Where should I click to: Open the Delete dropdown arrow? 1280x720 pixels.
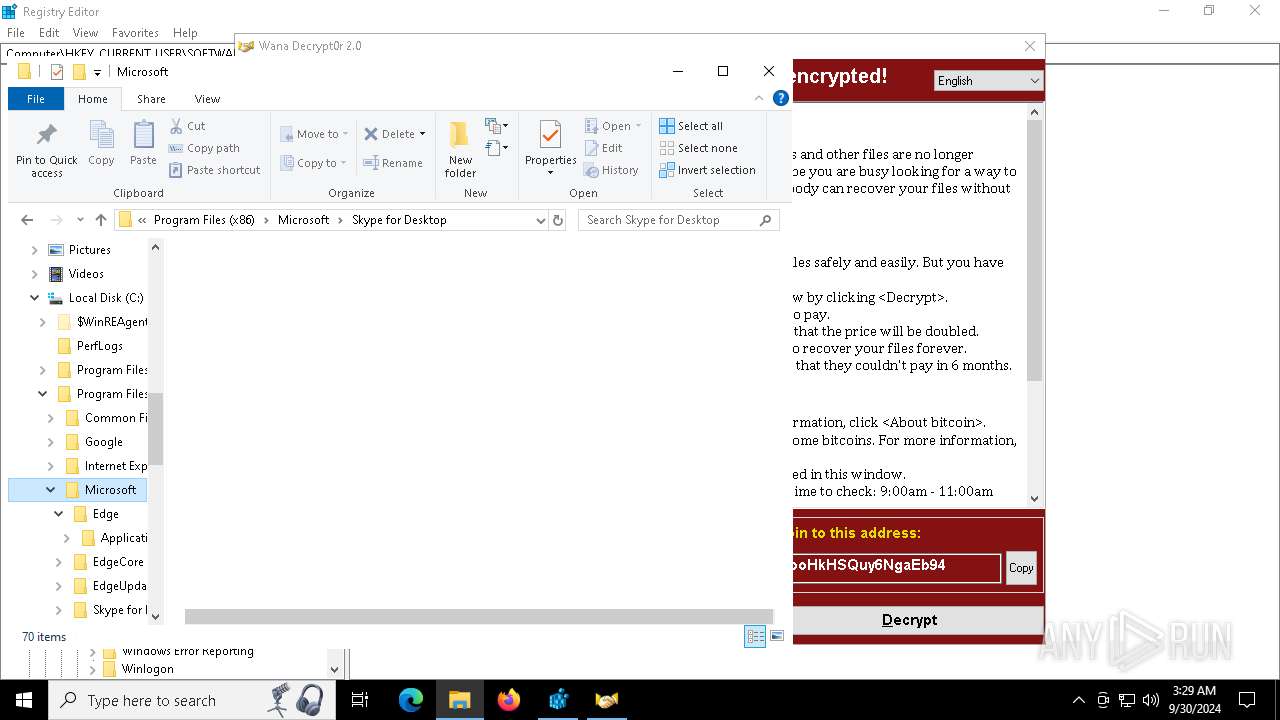tap(422, 134)
